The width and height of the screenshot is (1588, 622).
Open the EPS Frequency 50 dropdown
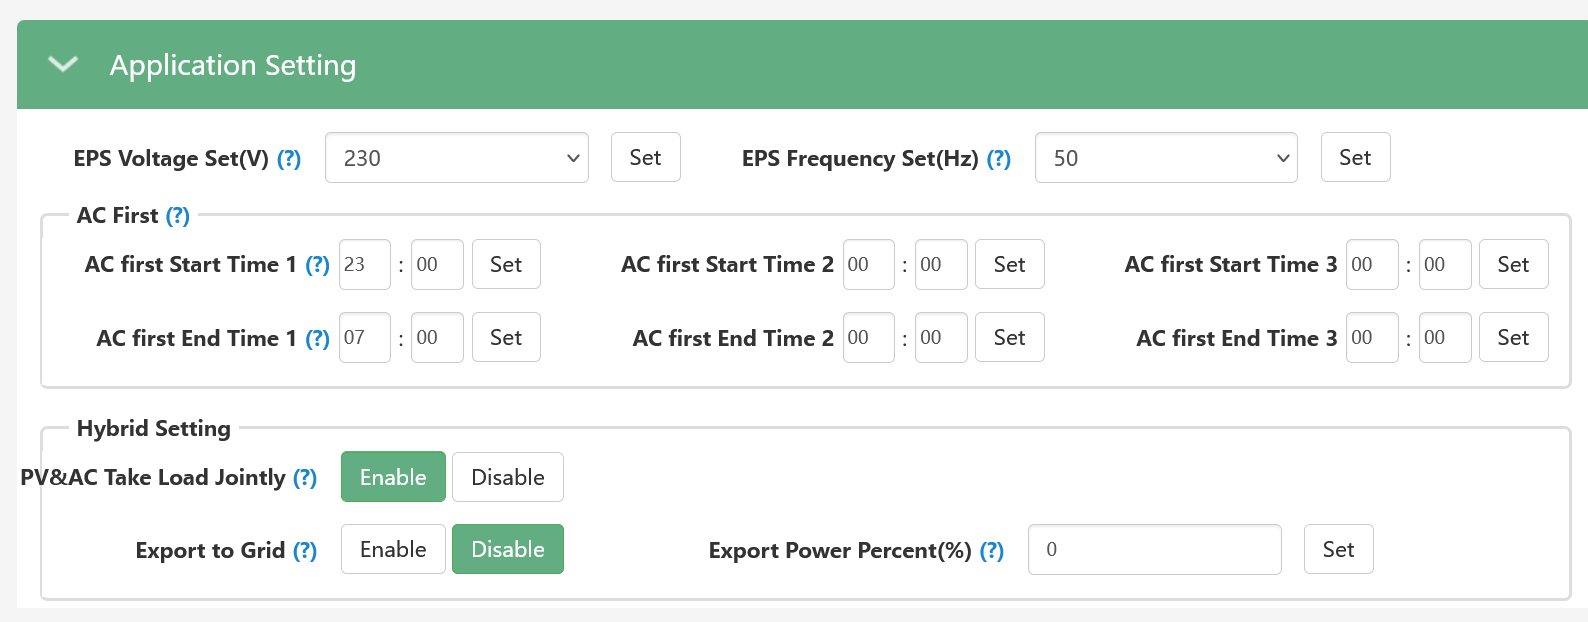click(x=1166, y=158)
